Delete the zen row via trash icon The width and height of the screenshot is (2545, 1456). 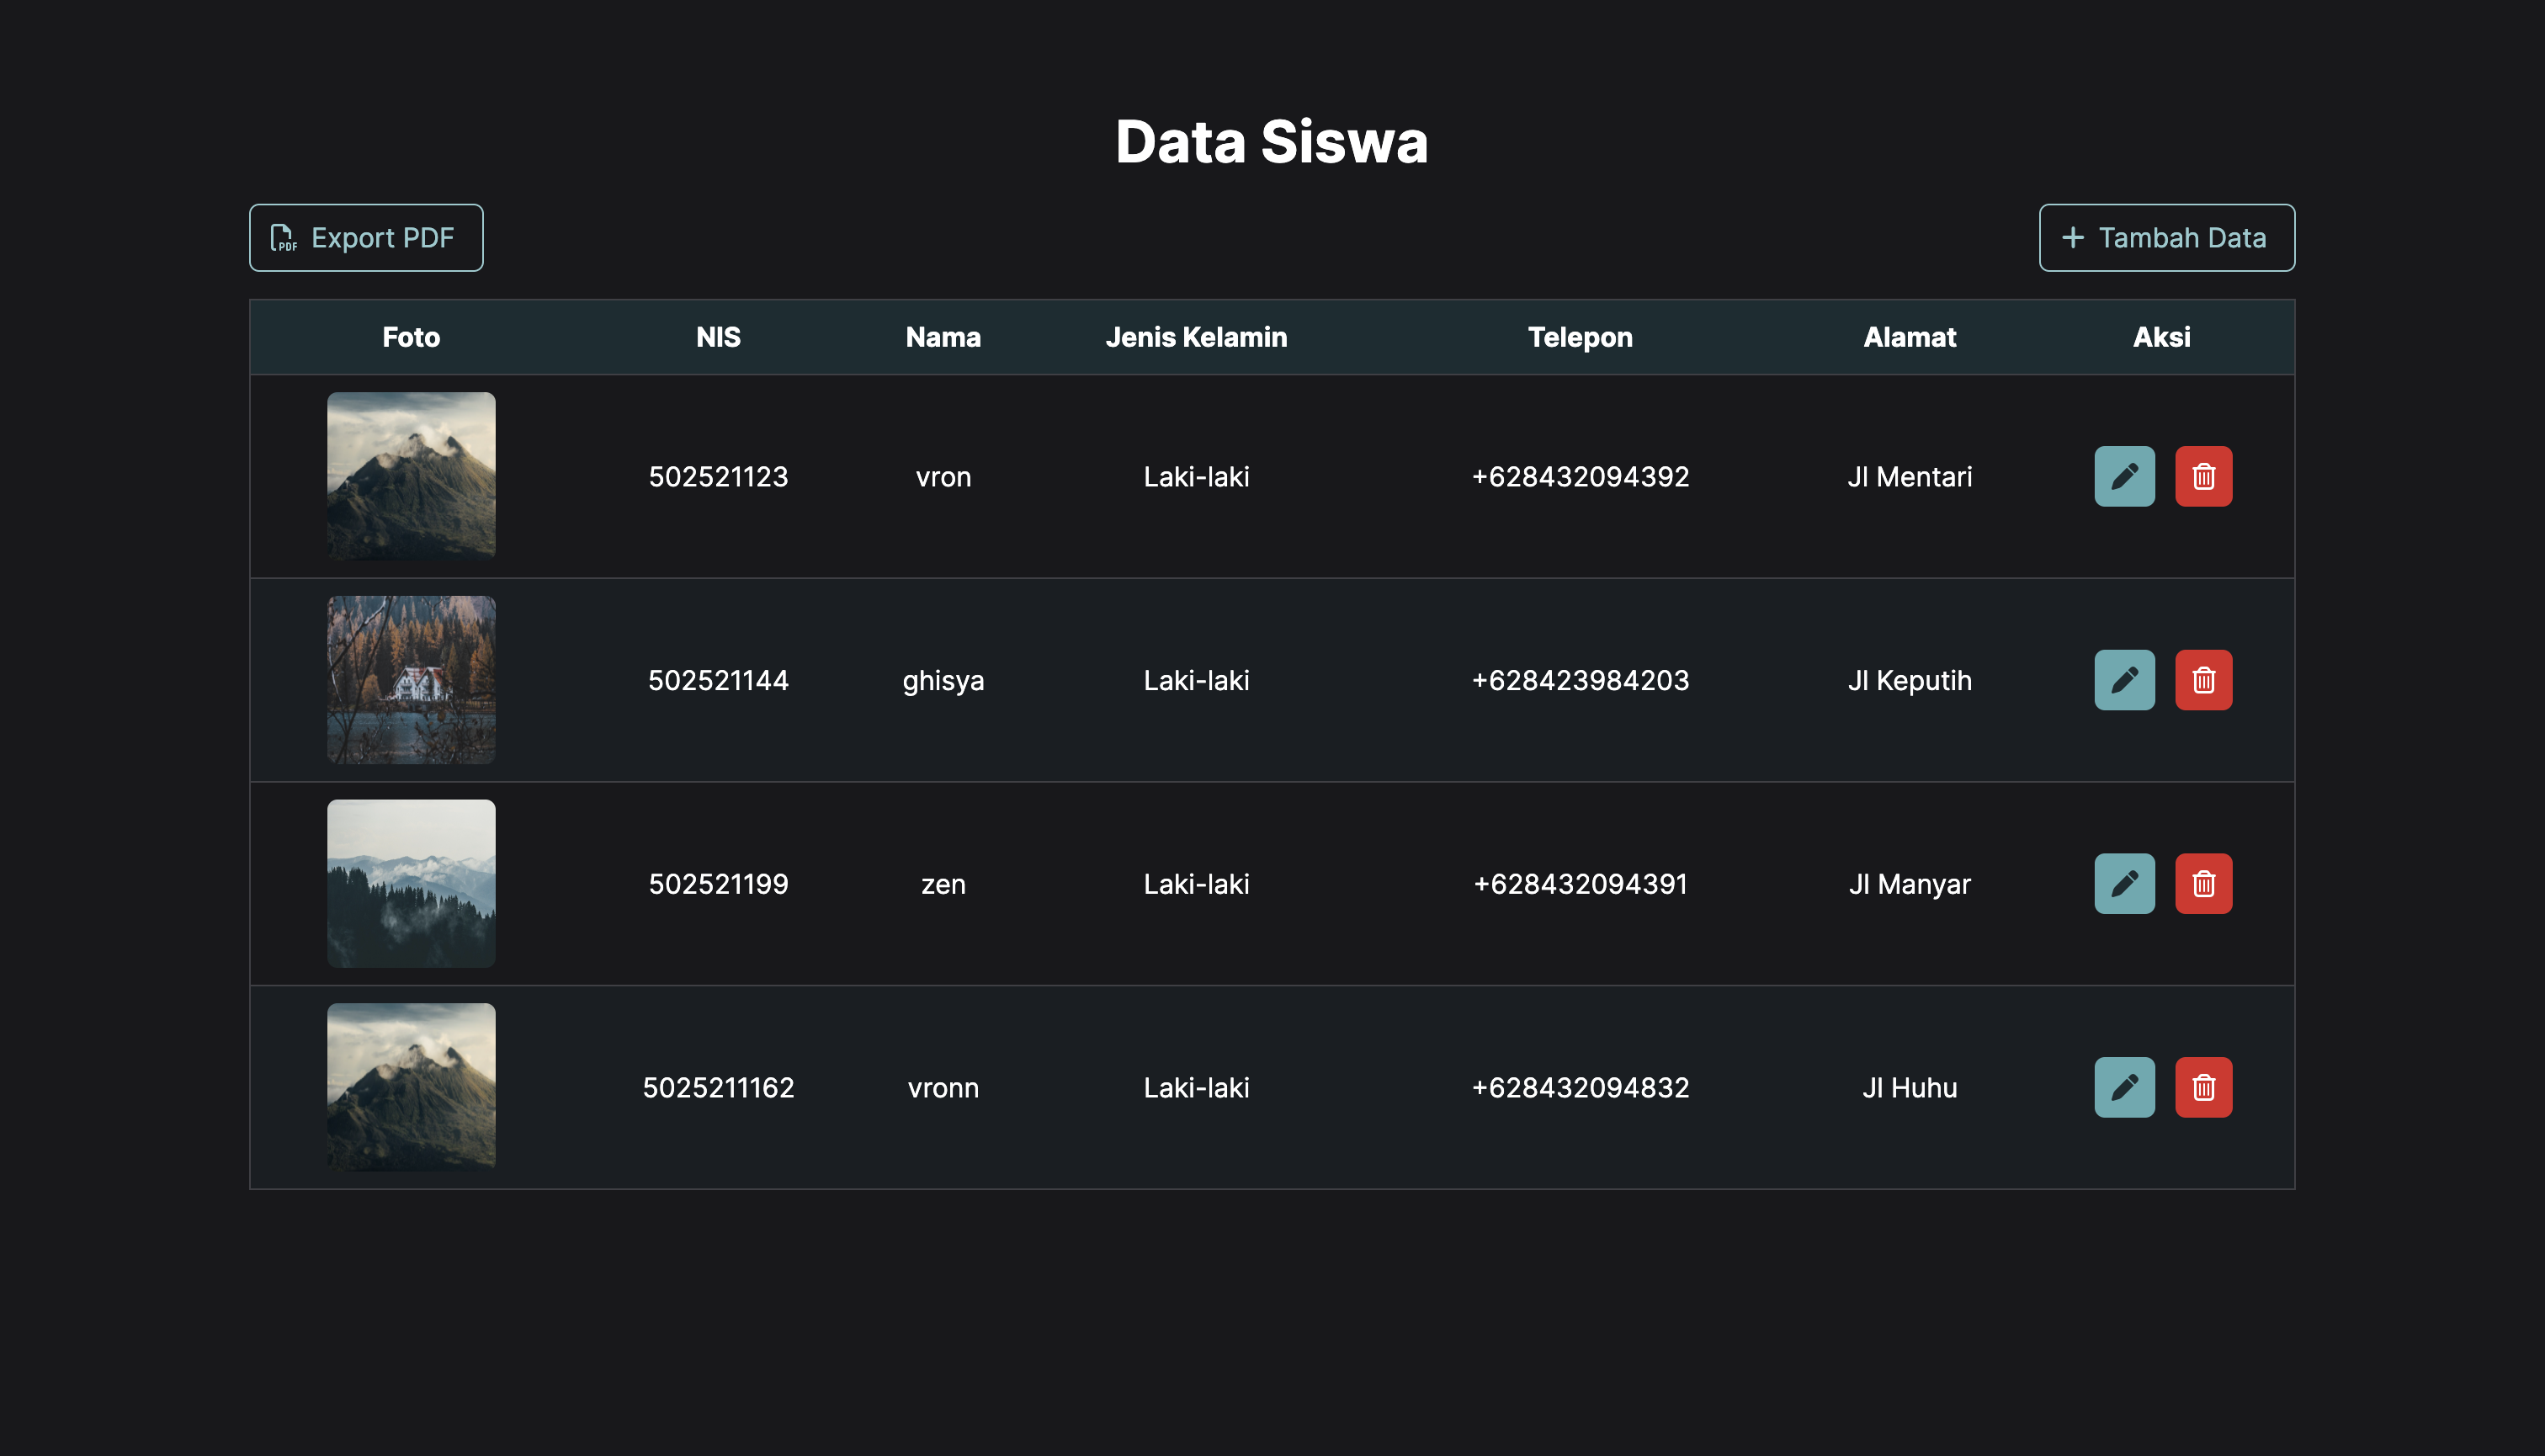point(2203,883)
